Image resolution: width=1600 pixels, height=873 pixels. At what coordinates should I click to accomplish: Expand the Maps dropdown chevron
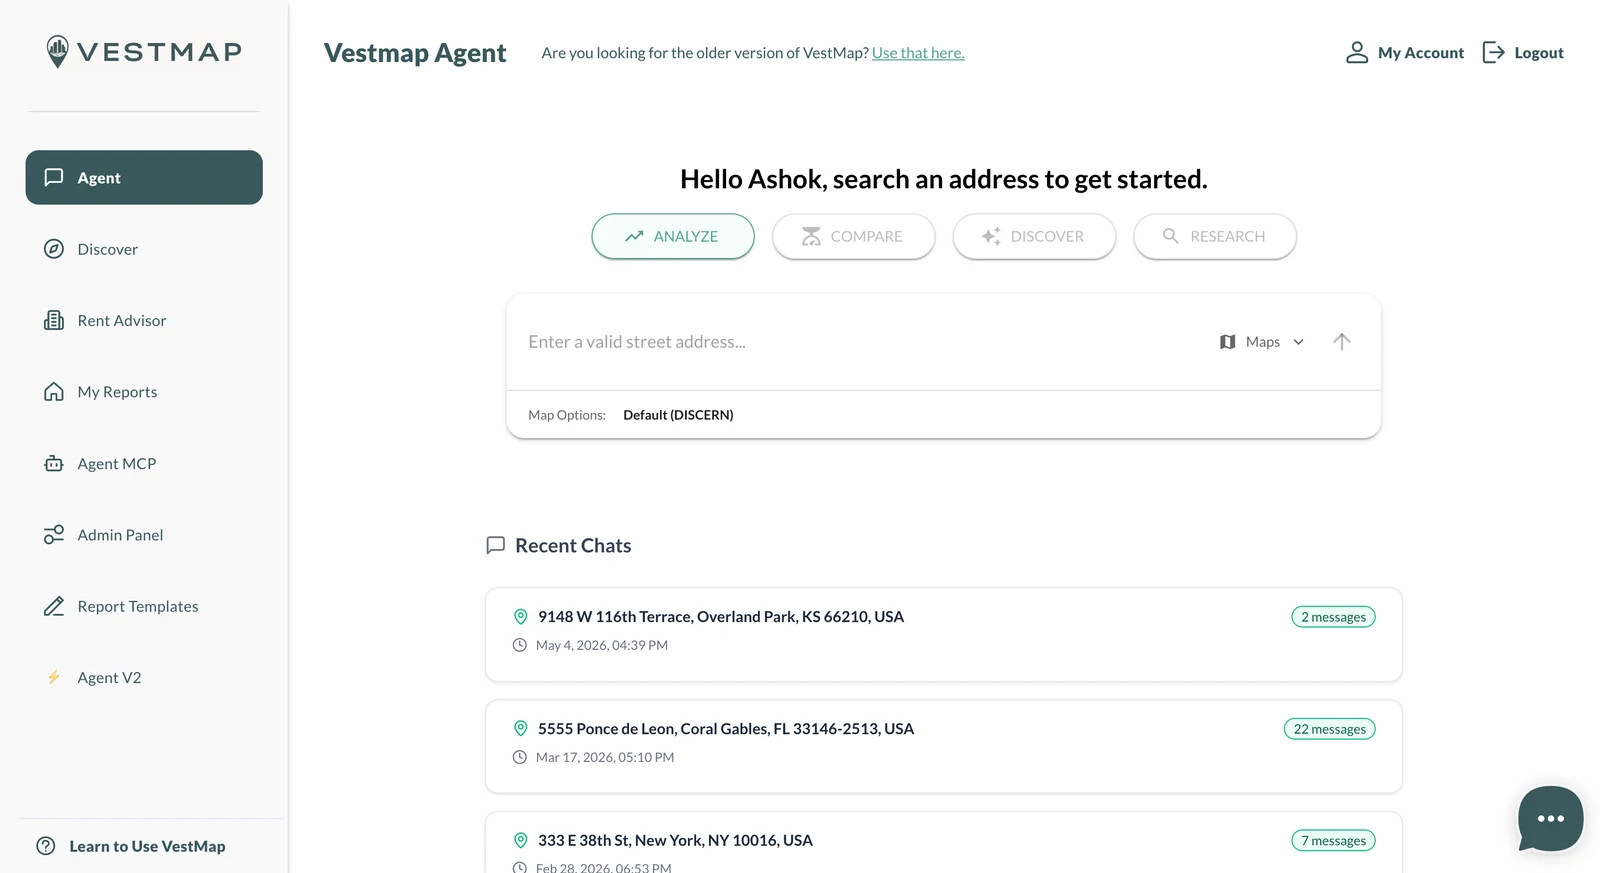1298,342
